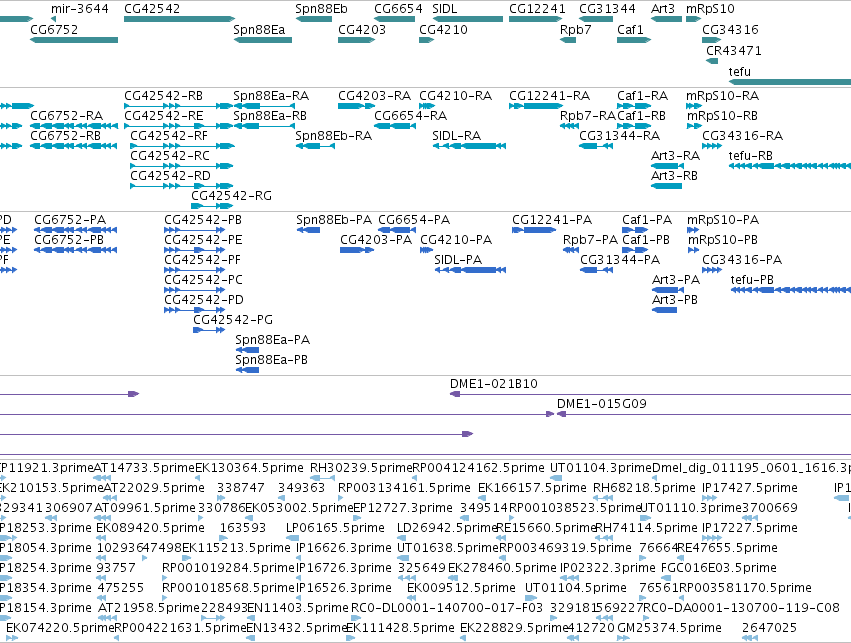
Task: Click the "tefu-RB" transcript label
Action: pos(751,156)
